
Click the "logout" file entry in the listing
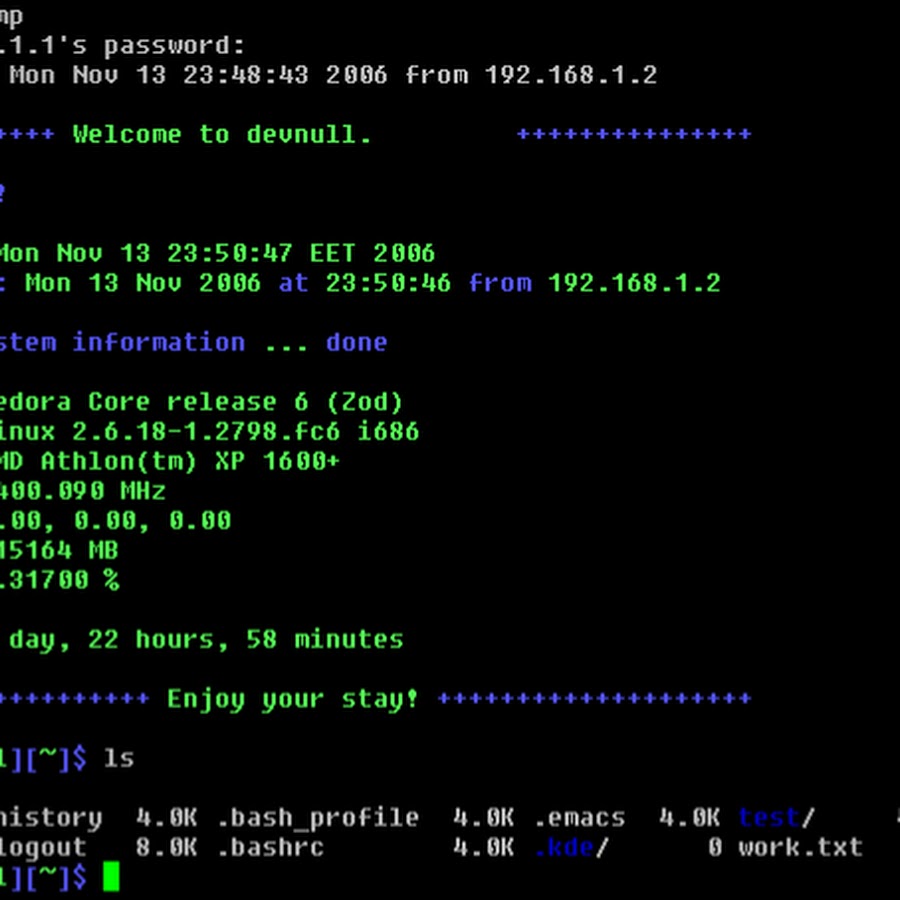click(43, 848)
